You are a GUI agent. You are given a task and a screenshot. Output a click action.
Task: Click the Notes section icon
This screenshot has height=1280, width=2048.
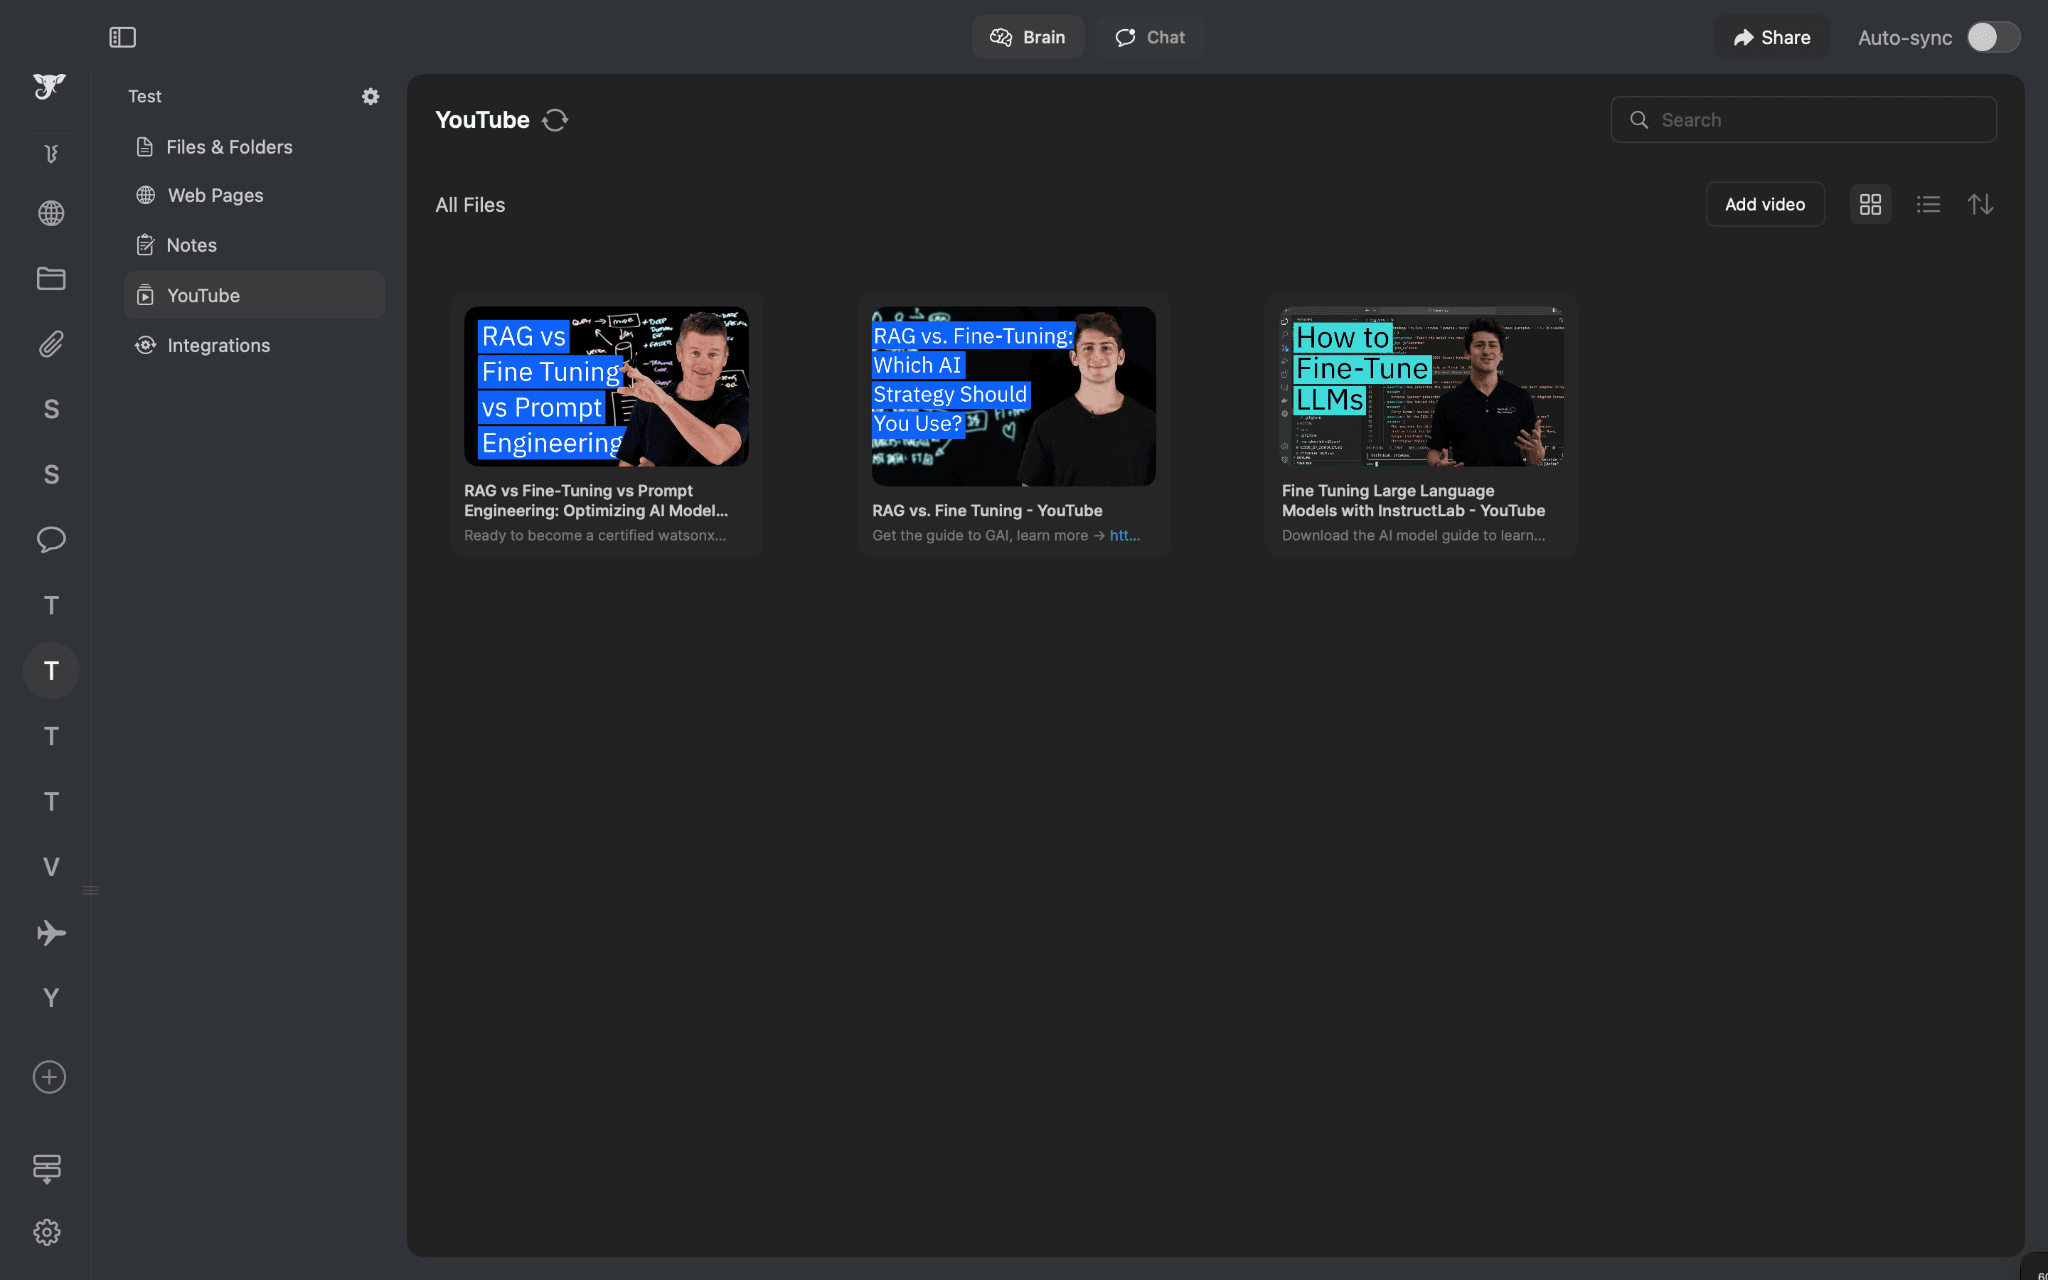coord(146,244)
